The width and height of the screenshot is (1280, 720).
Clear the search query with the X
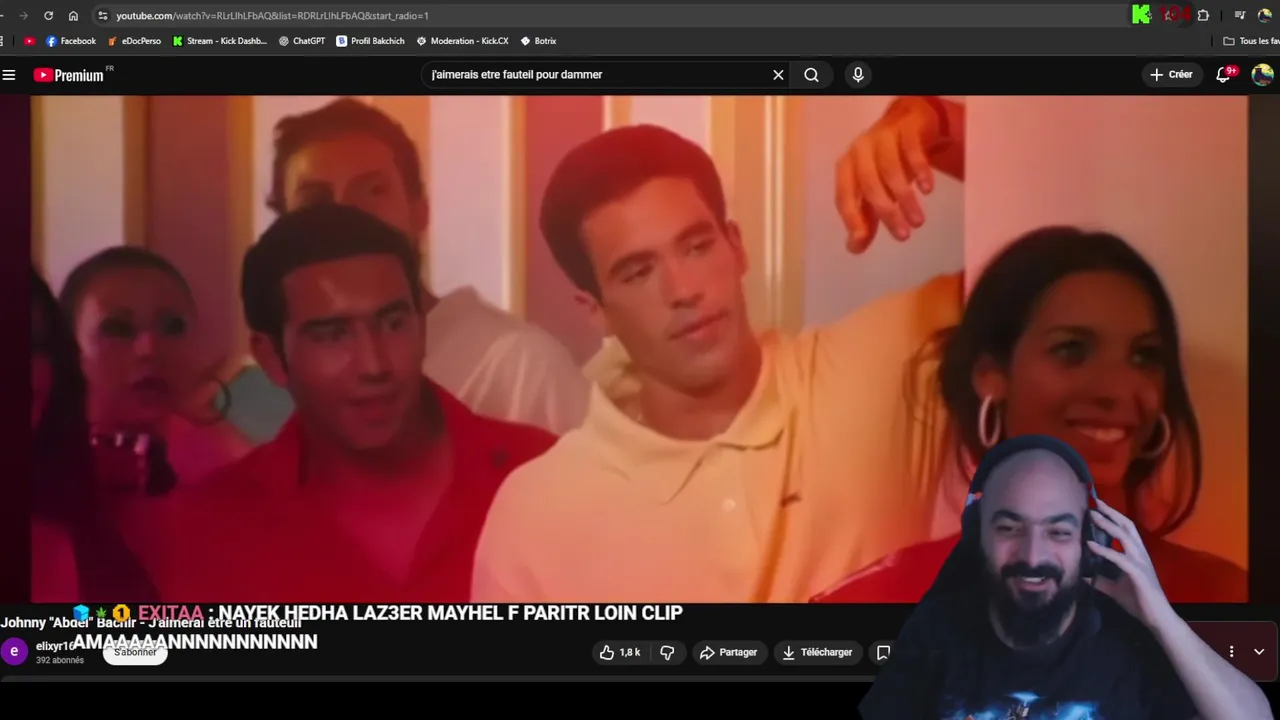pyautogui.click(x=778, y=75)
